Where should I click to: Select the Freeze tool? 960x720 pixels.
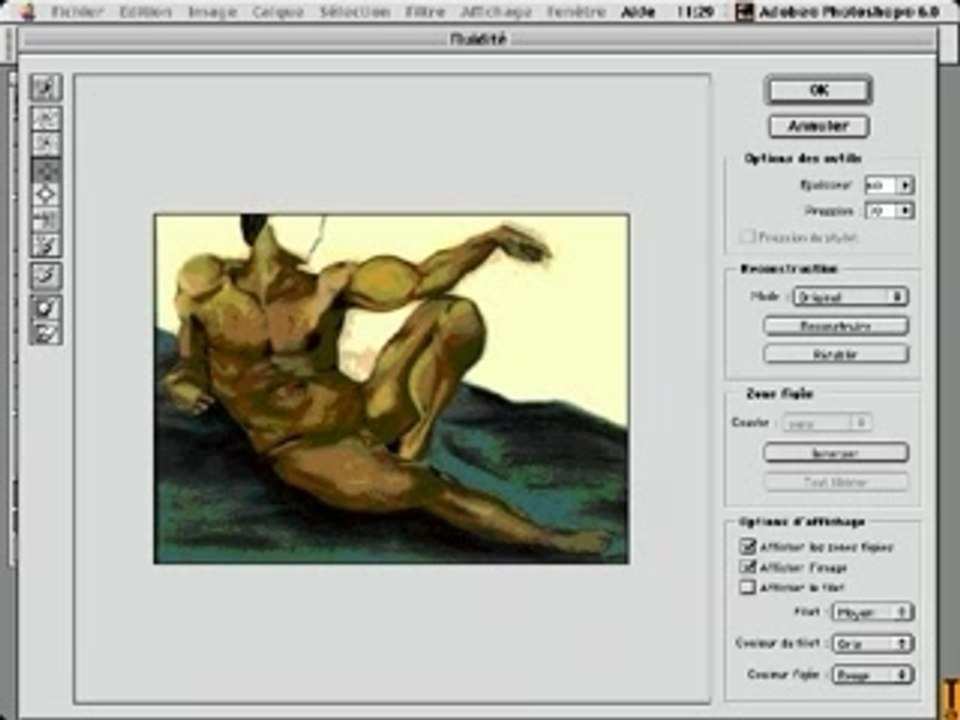[x=45, y=307]
